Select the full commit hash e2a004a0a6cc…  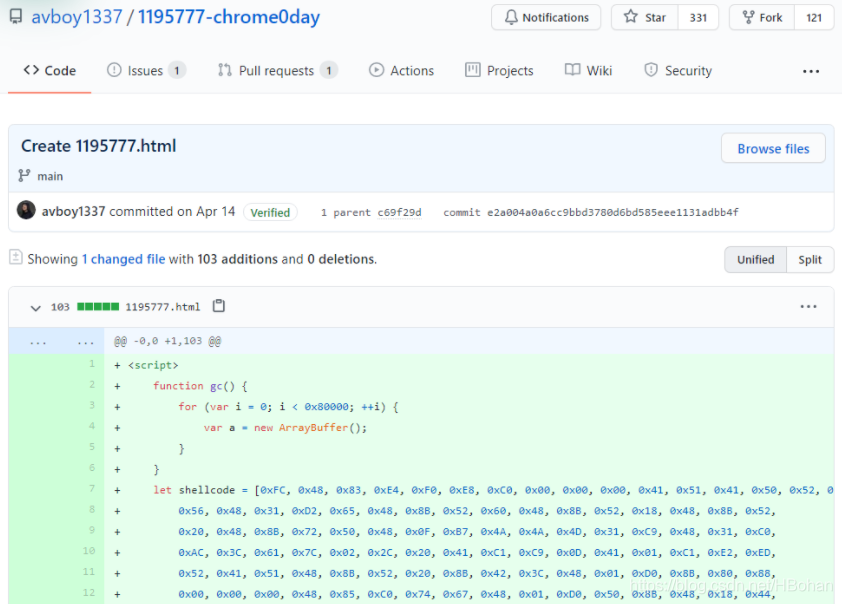pyautogui.click(x=613, y=213)
